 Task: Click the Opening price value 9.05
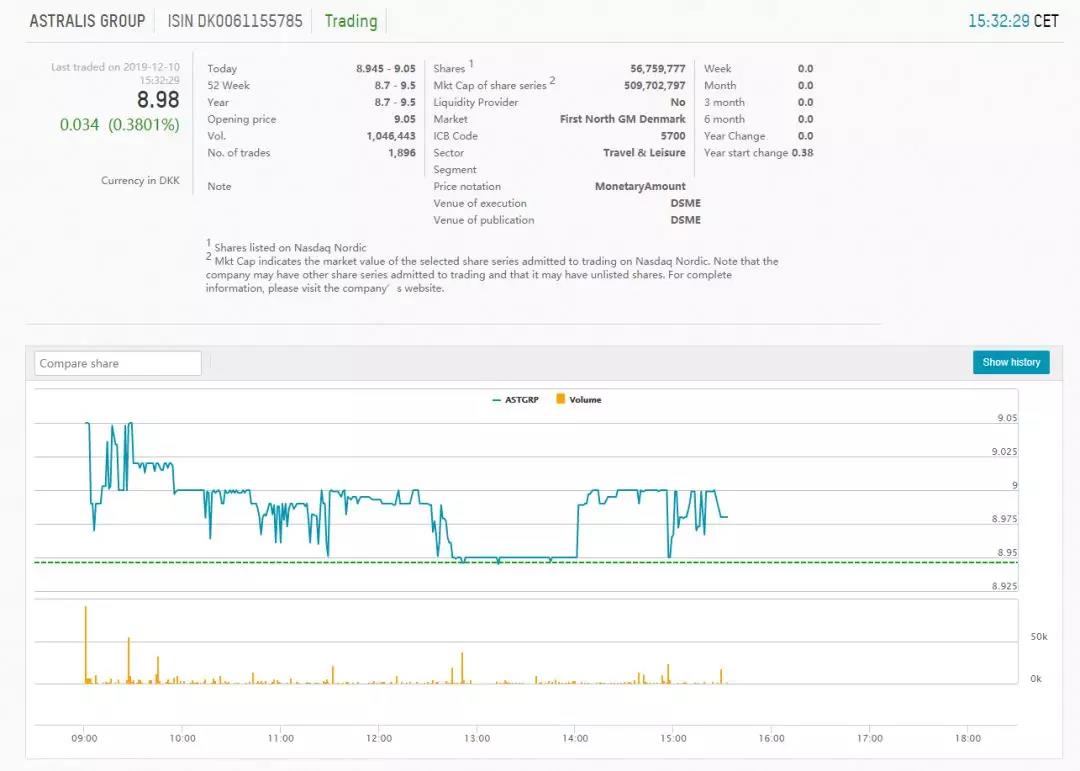click(404, 119)
